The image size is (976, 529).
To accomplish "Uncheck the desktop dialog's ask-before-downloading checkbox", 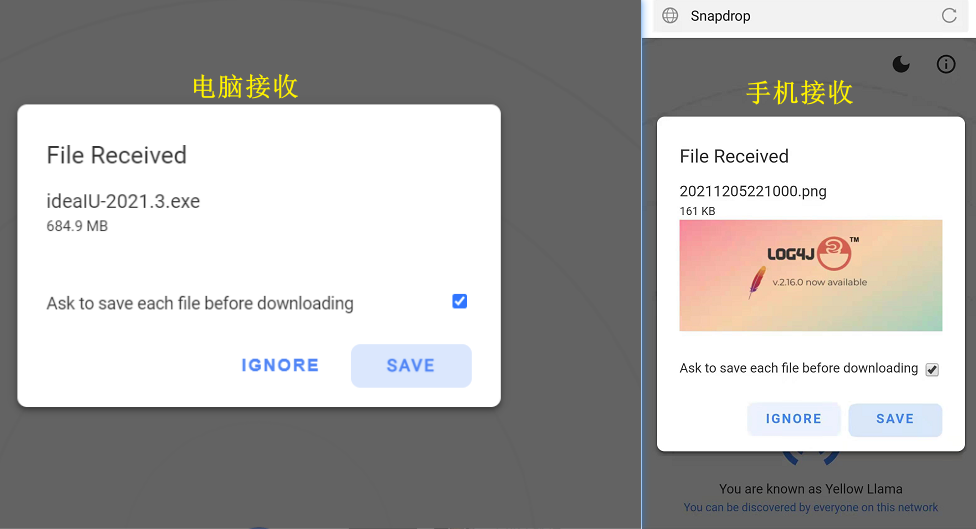I will (459, 301).
